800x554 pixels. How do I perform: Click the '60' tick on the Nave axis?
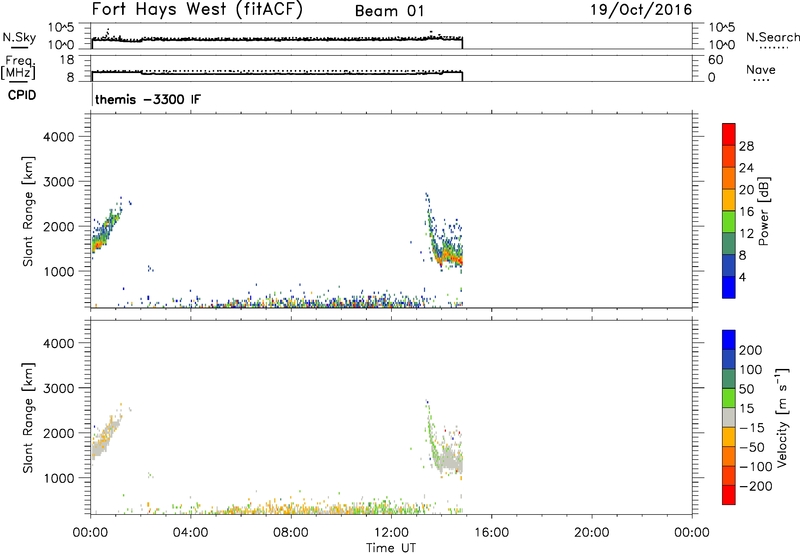pos(715,60)
